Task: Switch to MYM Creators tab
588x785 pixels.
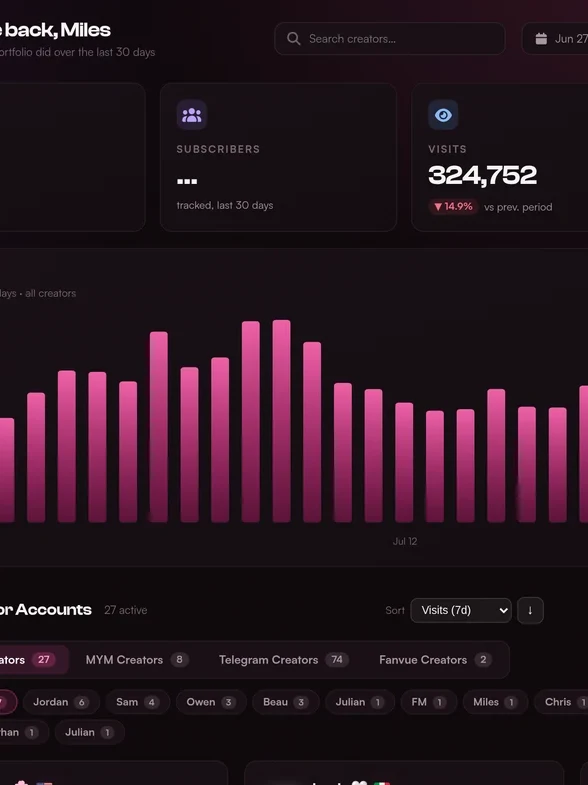Action: [x=137, y=660]
